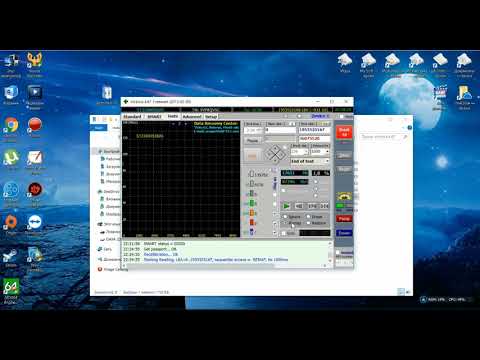Screen dimensions: 480x360
Task: Open the blue File tab in Explorer window
Action: tap(99, 128)
